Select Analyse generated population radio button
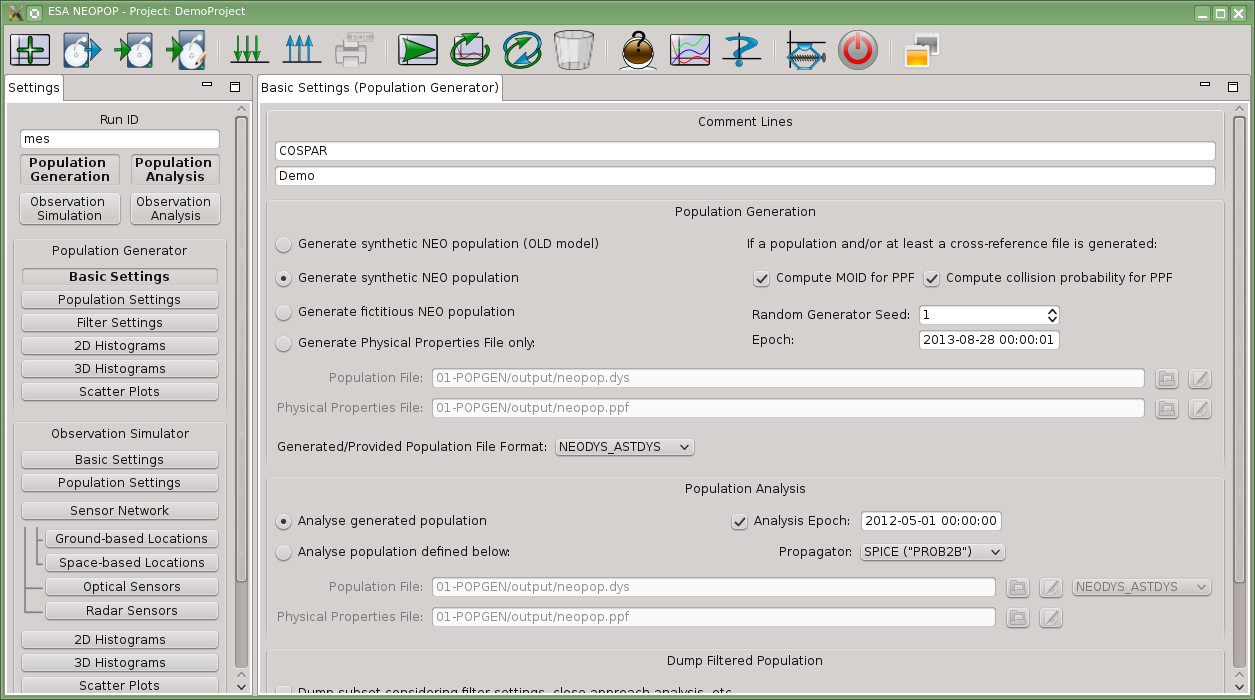This screenshot has width=1255, height=700. pyautogui.click(x=285, y=521)
